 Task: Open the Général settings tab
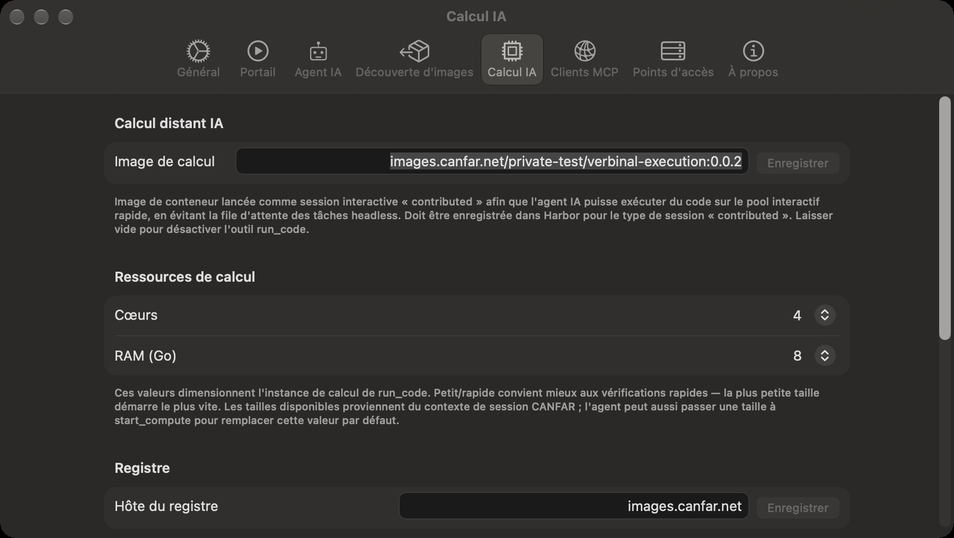198,59
